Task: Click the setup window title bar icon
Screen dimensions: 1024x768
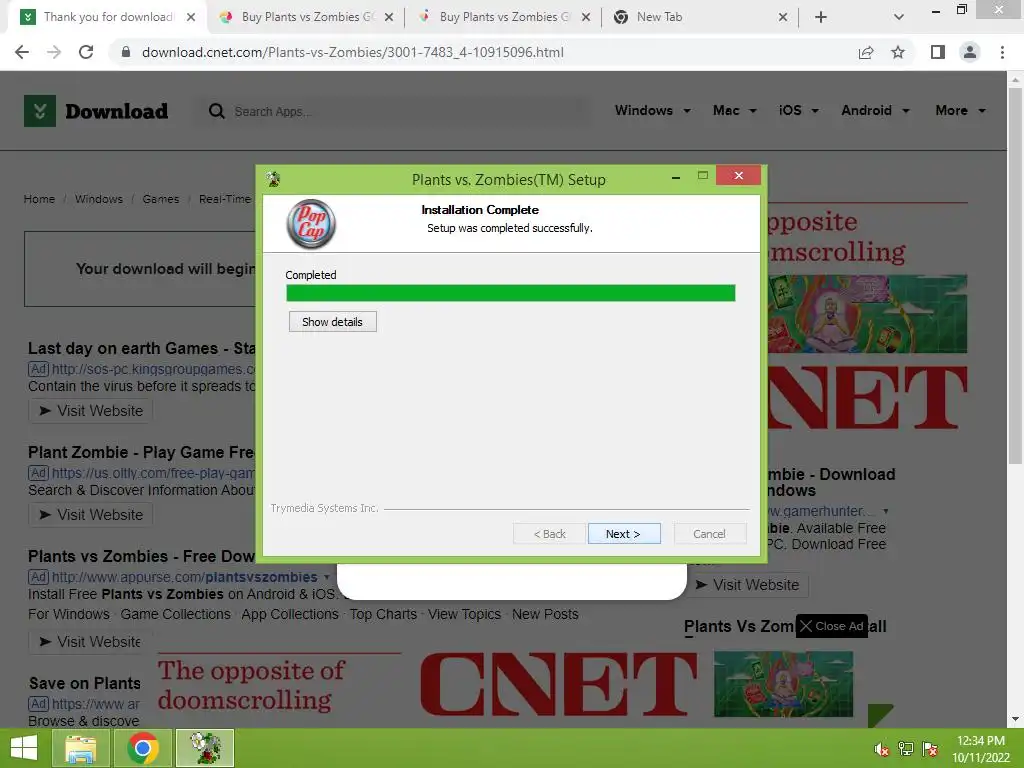Action: [274, 178]
